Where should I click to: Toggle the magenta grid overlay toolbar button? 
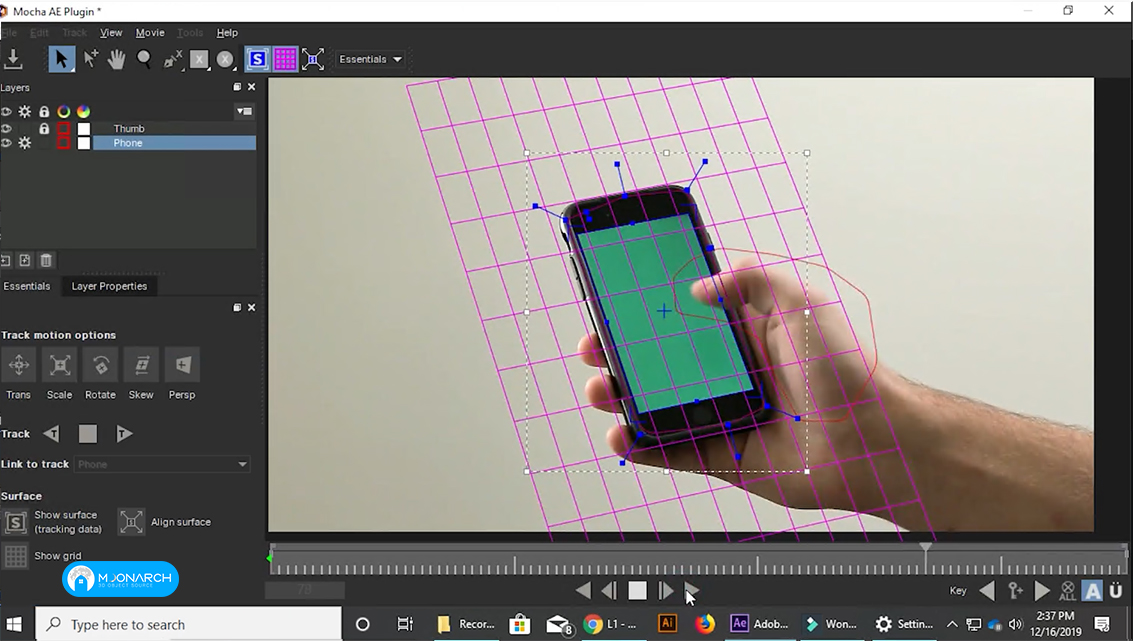coord(285,59)
